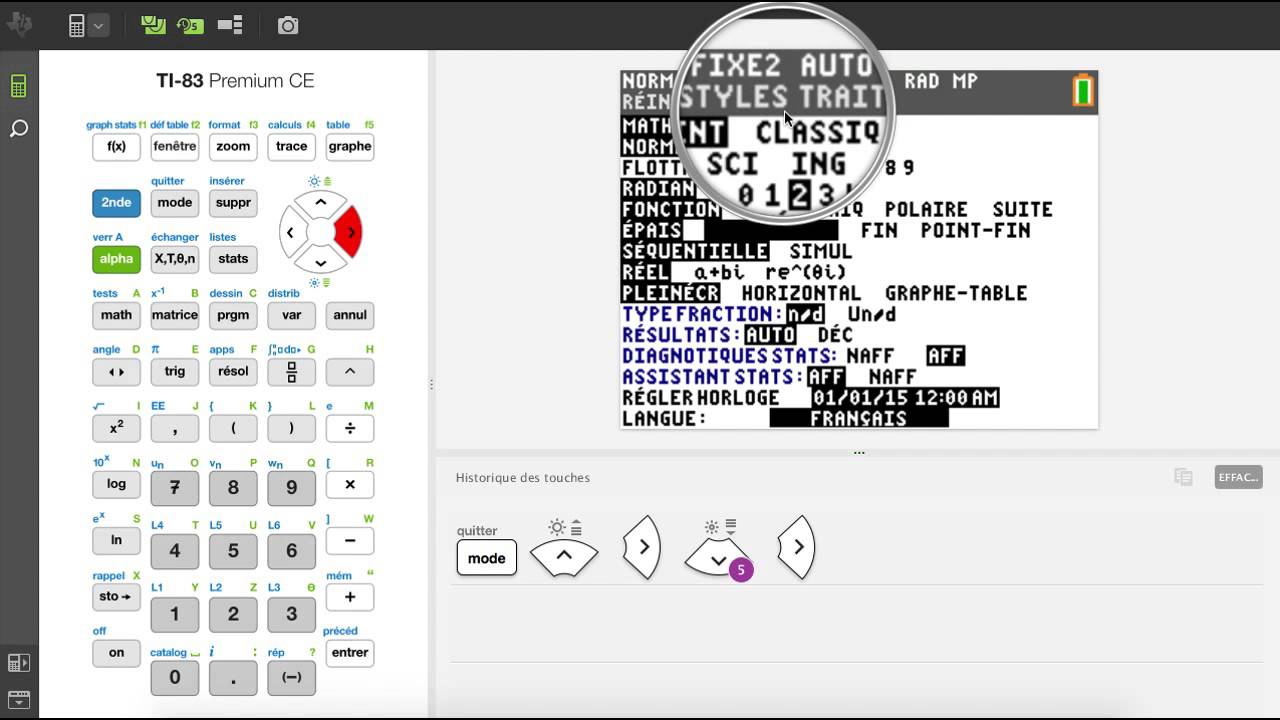Click the X,T,θ,n key
This screenshot has height=720, width=1280.
tap(175, 259)
